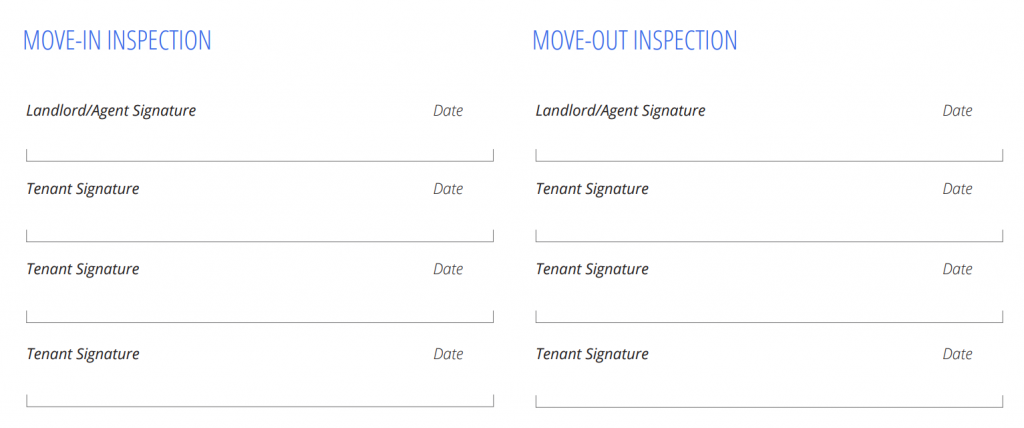Select the second Move-In Tenant signature line
The width and height of the screenshot is (1024, 428).
pos(260,316)
